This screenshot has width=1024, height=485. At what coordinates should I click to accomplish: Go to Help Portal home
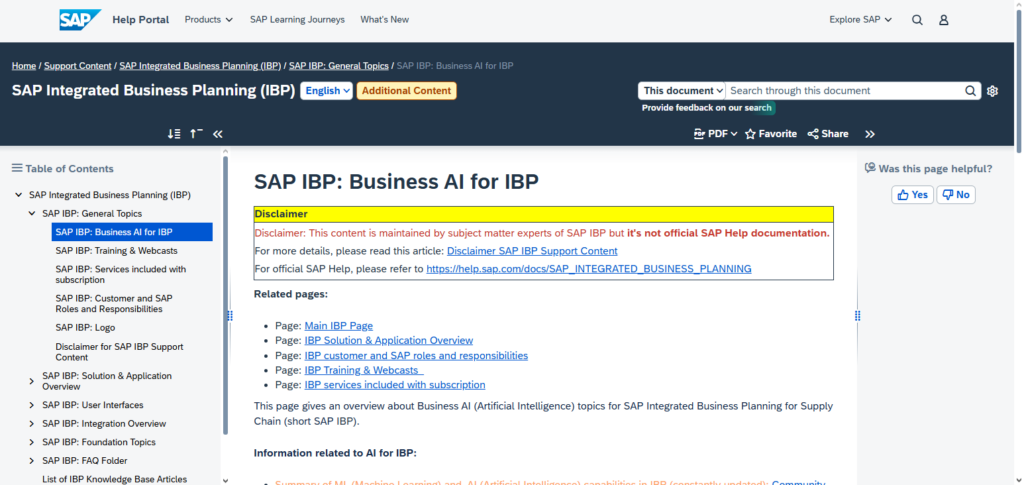140,20
